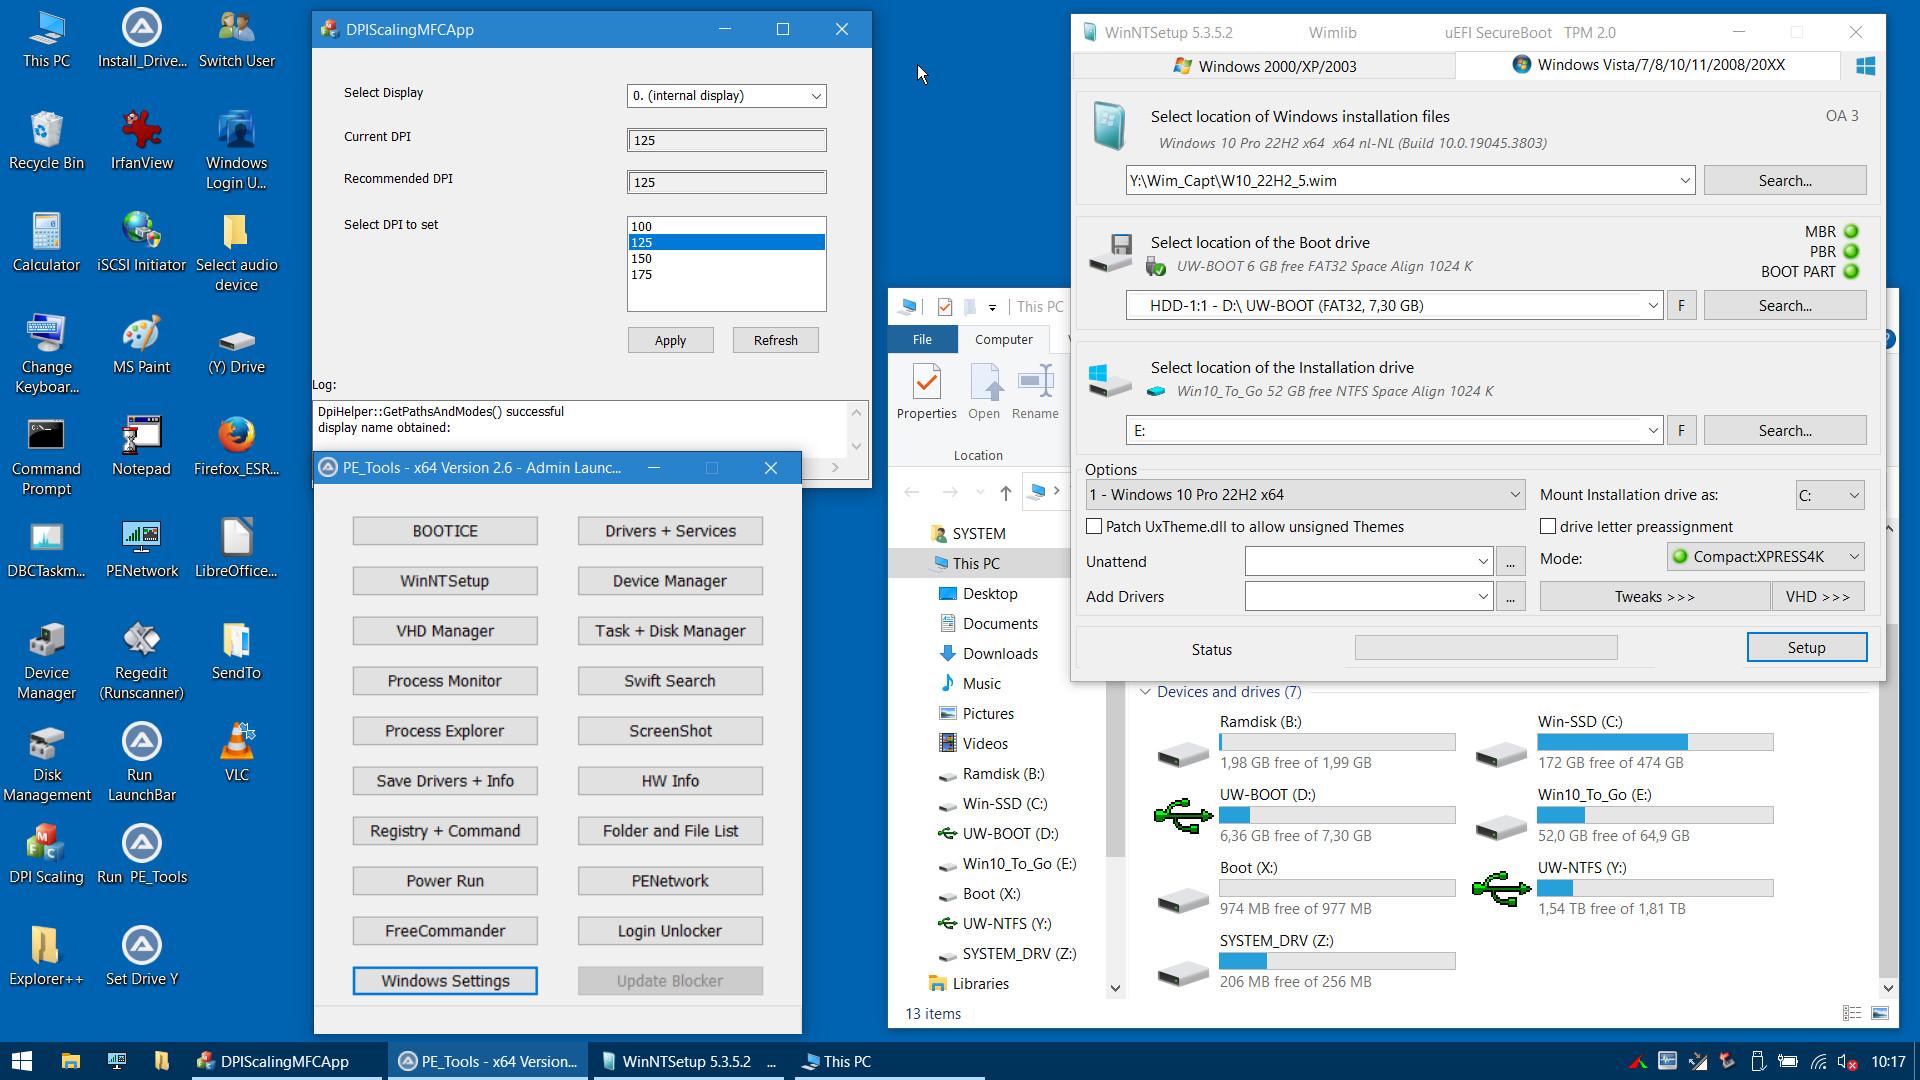Viewport: 1920px width, 1080px height.
Task: Launch BOOTICE from PE_Tools
Action: 445,531
